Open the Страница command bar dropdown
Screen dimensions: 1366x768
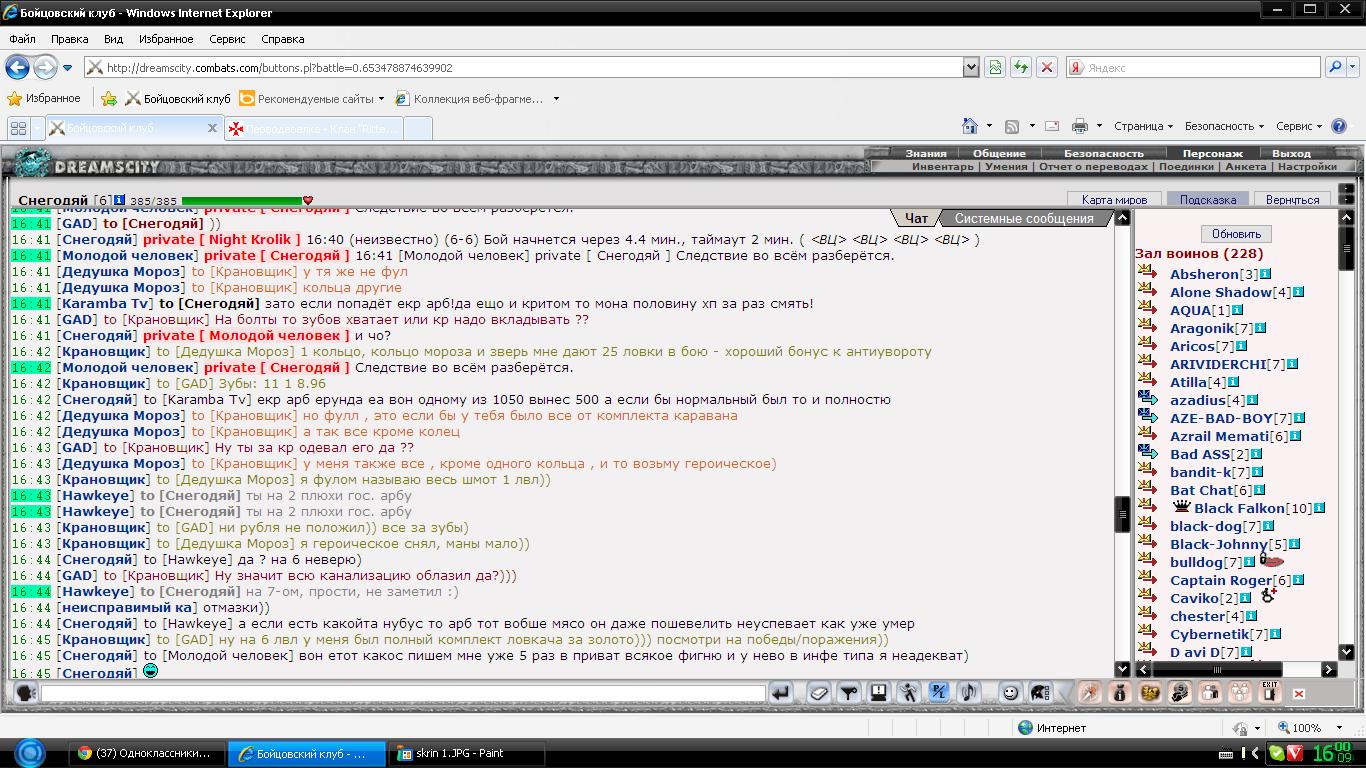(1143, 126)
